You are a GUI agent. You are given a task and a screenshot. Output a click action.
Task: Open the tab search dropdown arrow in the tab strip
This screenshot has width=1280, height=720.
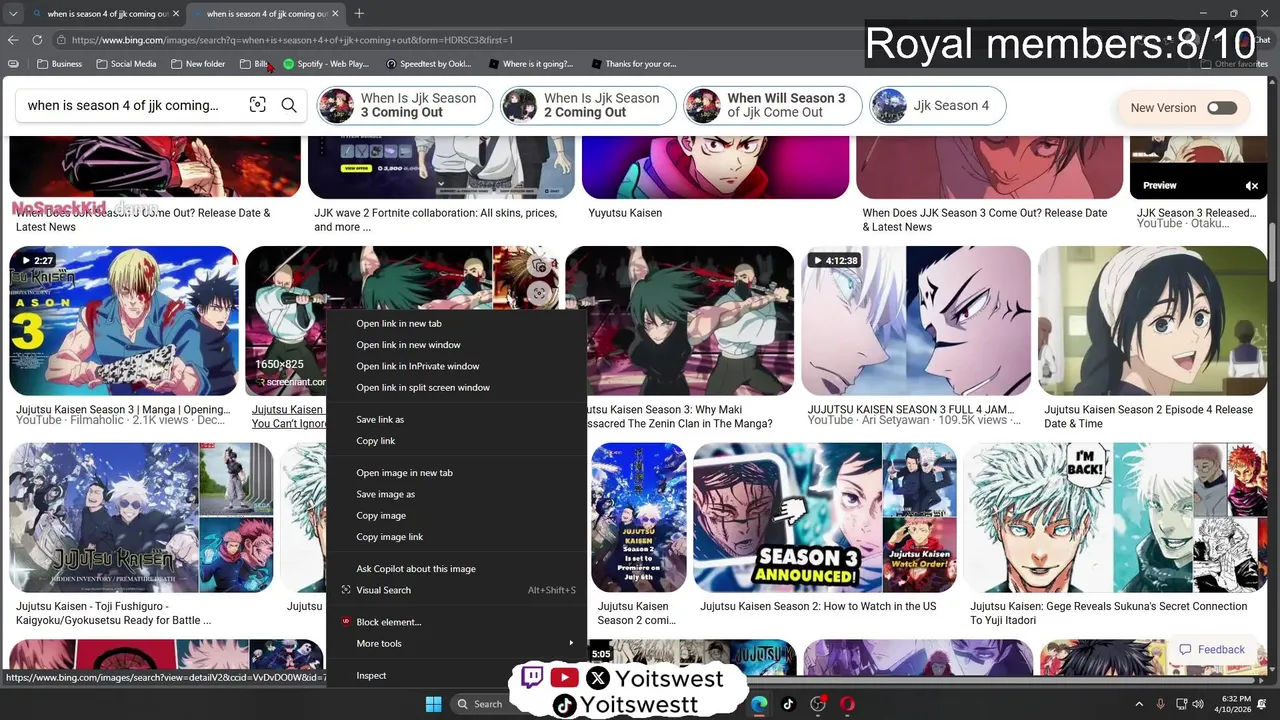tap(13, 13)
